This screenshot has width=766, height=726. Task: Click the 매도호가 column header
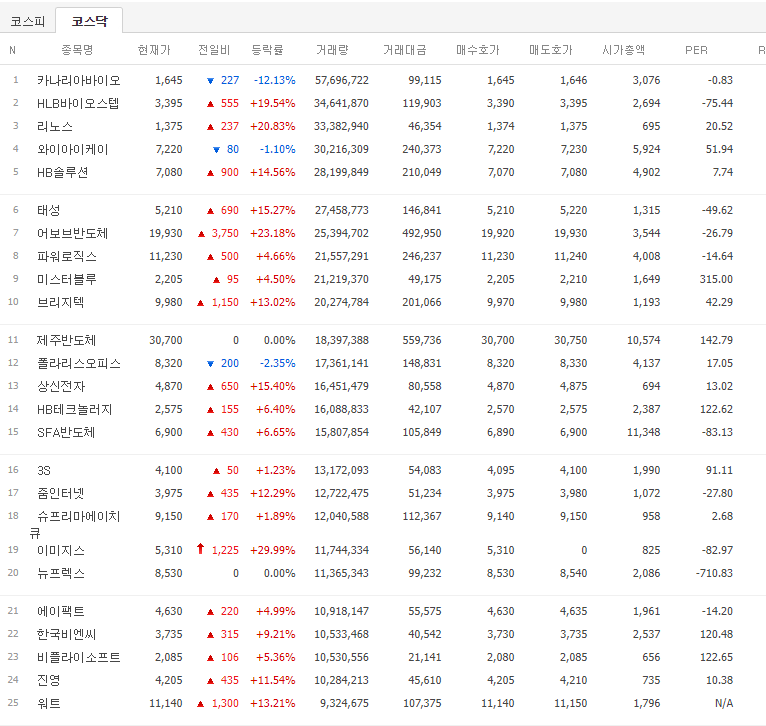tap(551, 50)
